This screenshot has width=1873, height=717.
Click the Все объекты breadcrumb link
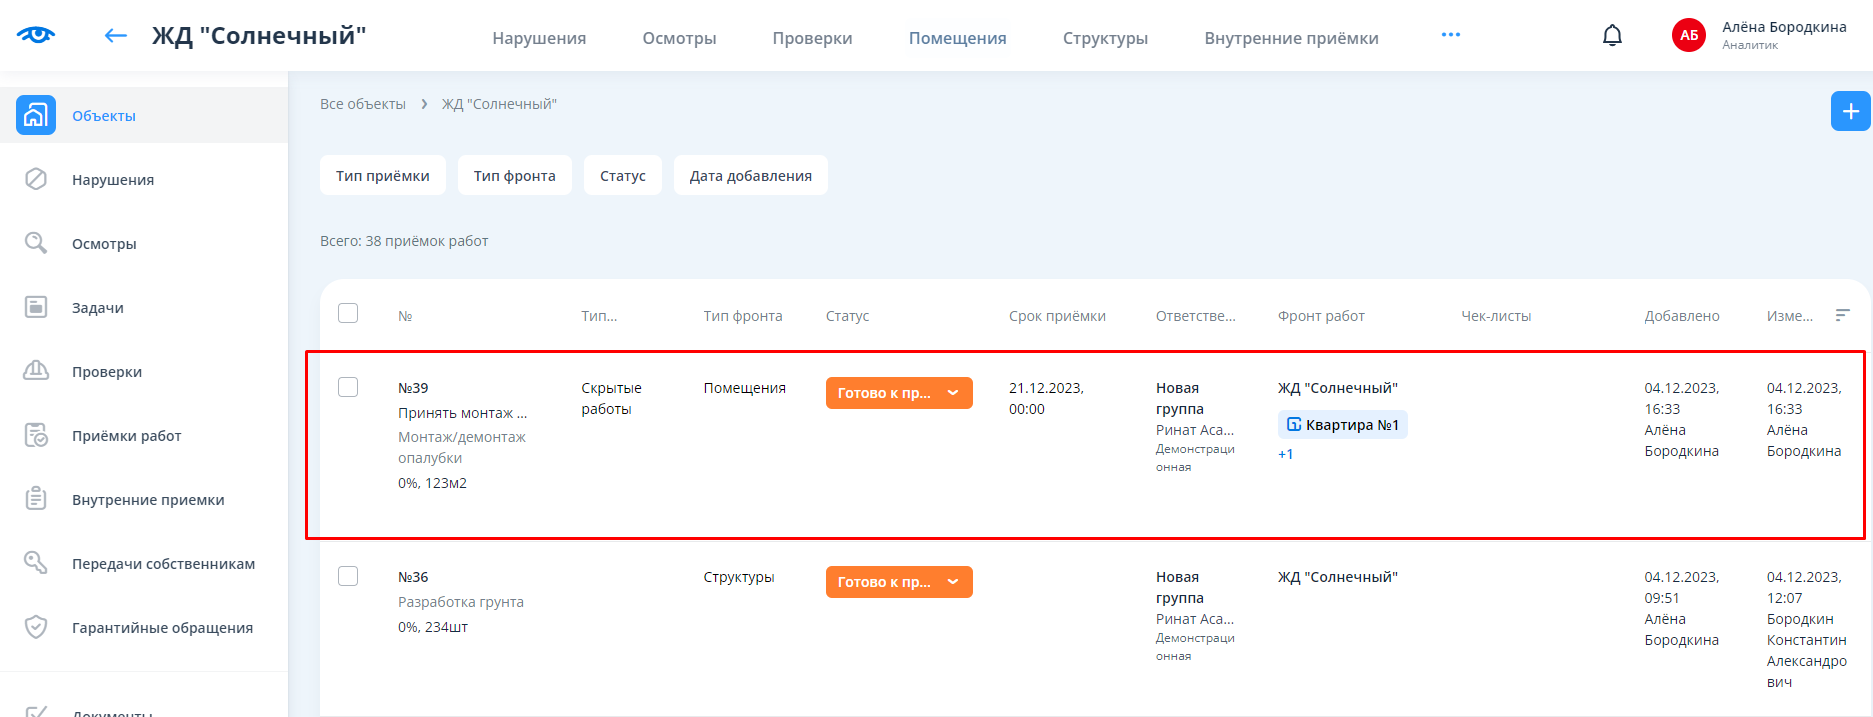[x=363, y=104]
